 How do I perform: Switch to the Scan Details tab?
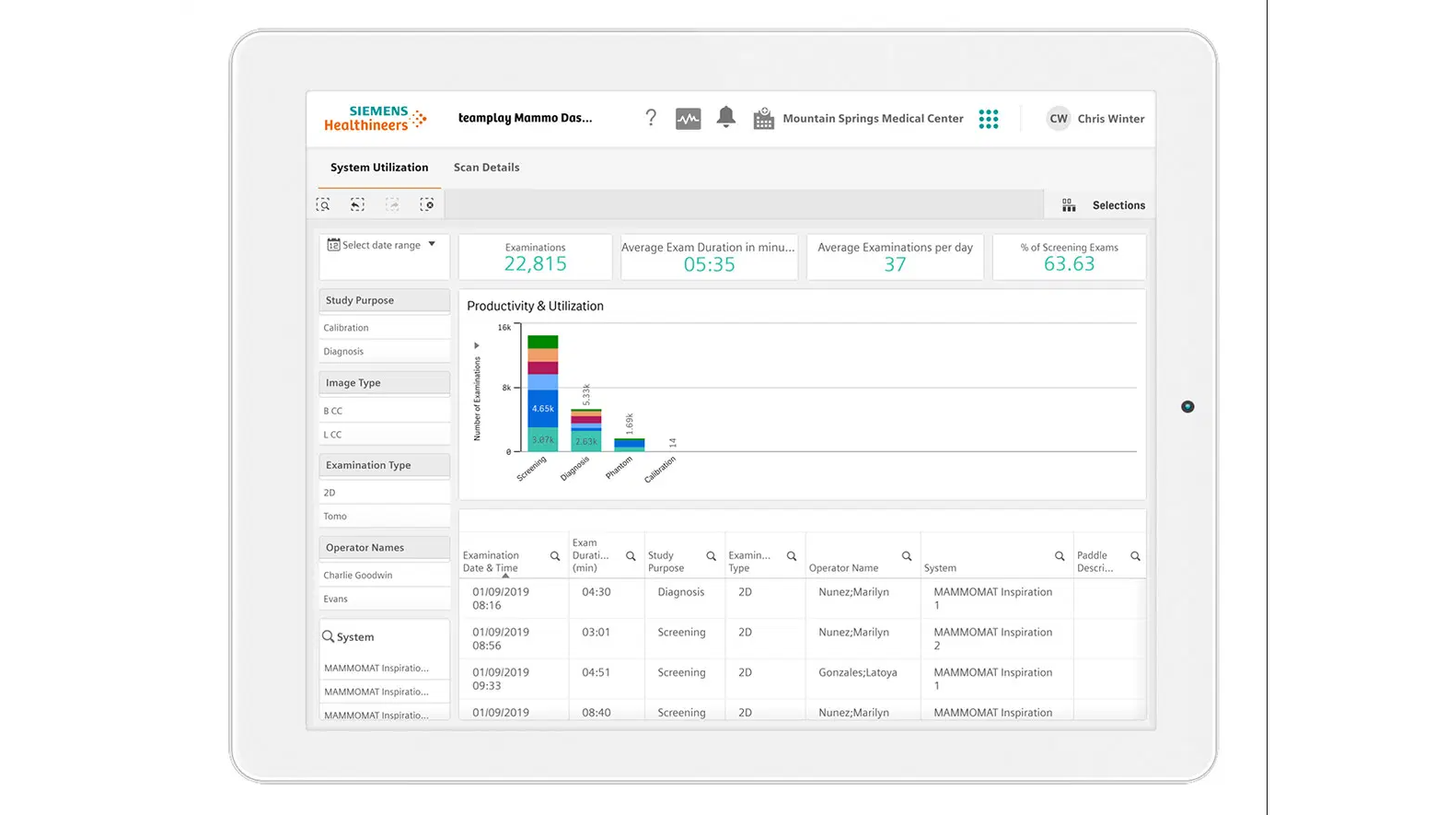tap(486, 168)
